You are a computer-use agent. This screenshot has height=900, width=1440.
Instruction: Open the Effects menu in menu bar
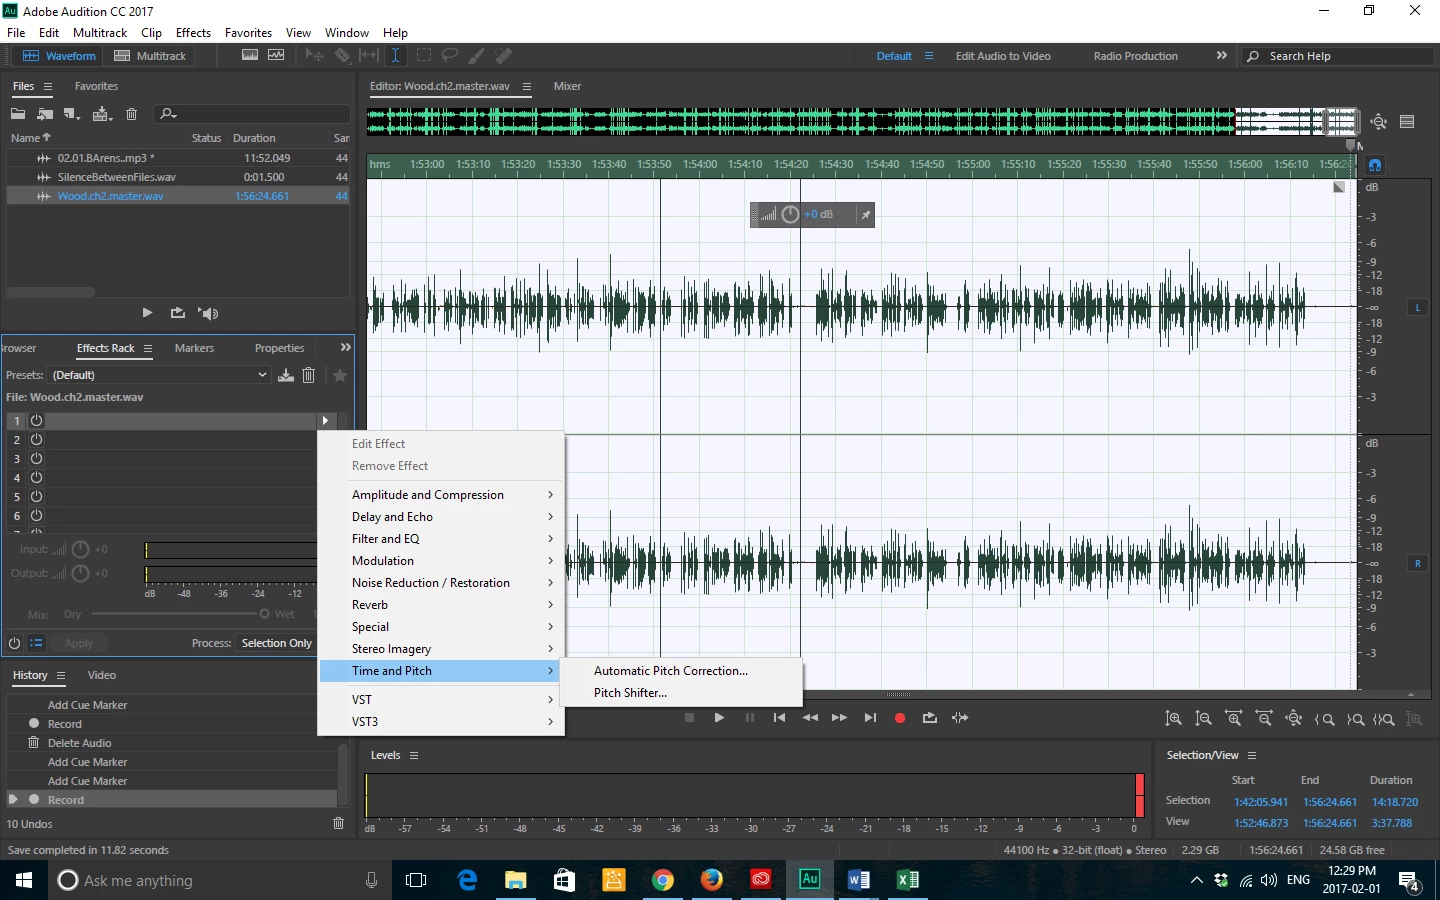[193, 33]
